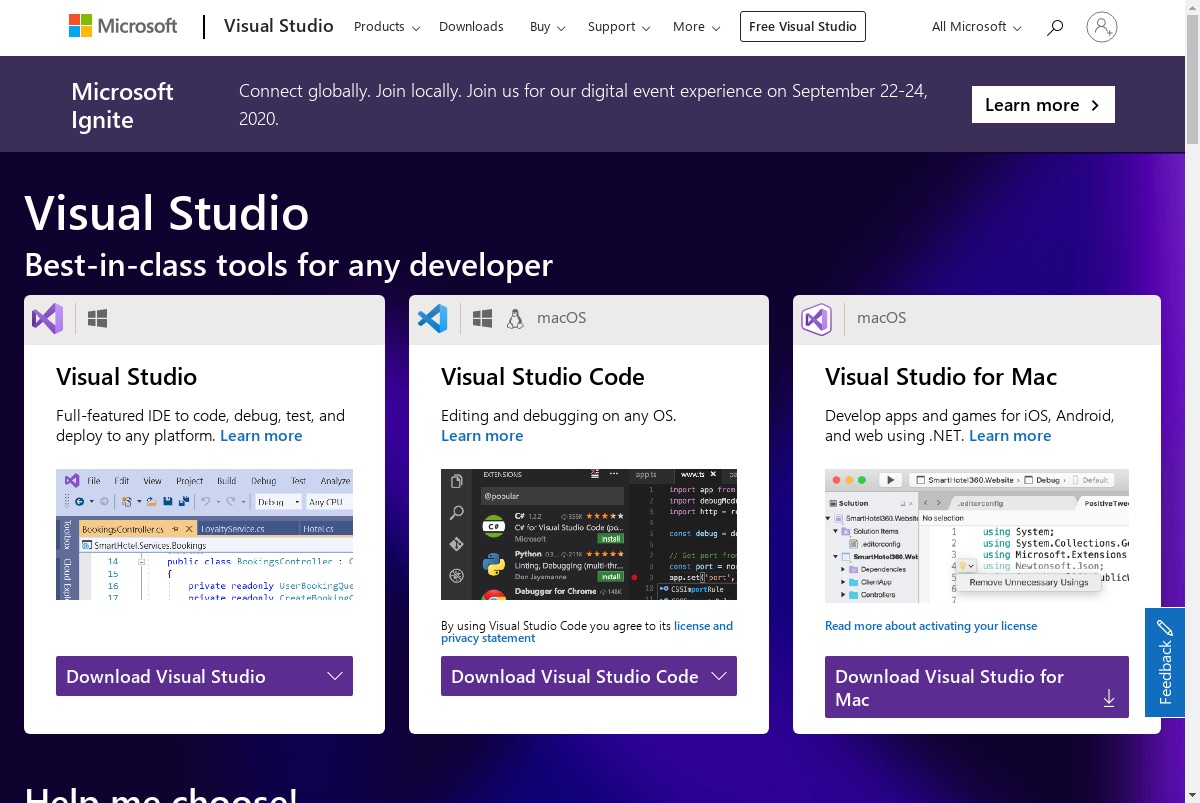Click the purple Visual Studio logo icon
This screenshot has width=1200, height=803.
pos(47,319)
